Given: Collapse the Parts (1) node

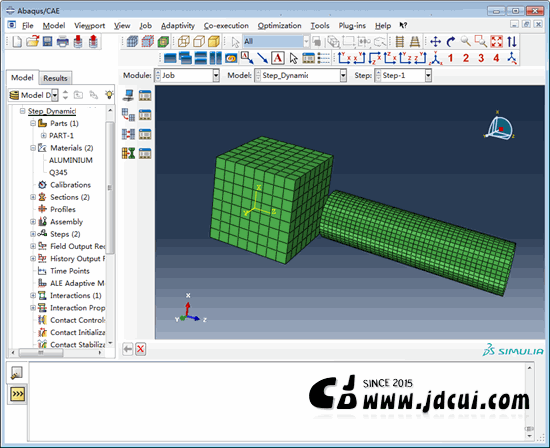Looking at the screenshot, I should pos(33,123).
